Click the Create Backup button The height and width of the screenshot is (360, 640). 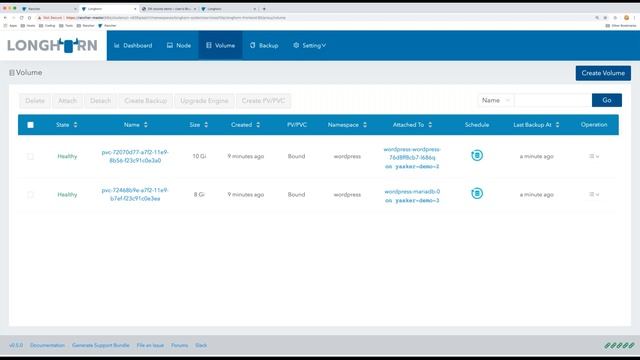pyautogui.click(x=145, y=100)
